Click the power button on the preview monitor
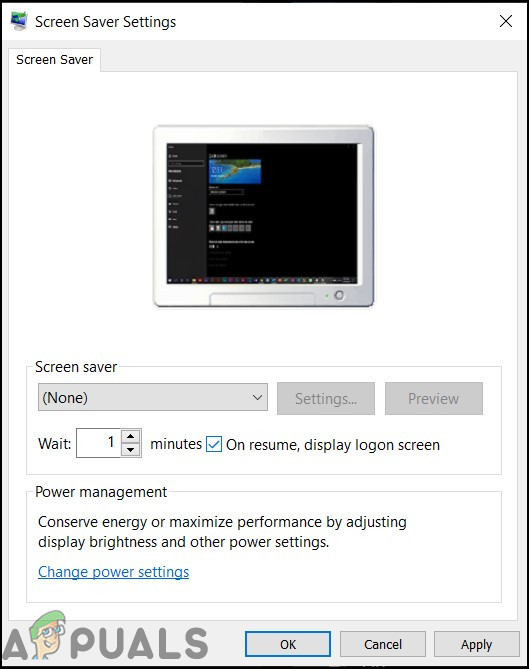This screenshot has height=669, width=529. click(x=339, y=295)
